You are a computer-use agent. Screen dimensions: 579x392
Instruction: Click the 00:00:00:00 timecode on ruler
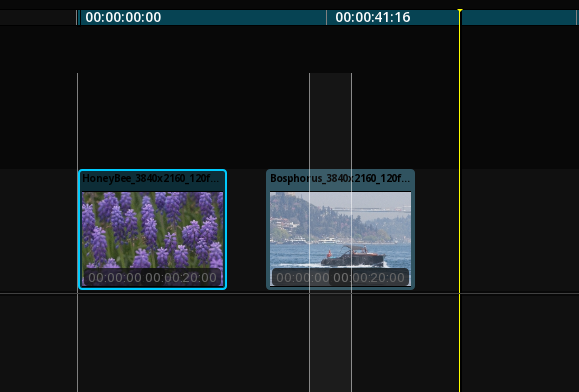point(123,17)
